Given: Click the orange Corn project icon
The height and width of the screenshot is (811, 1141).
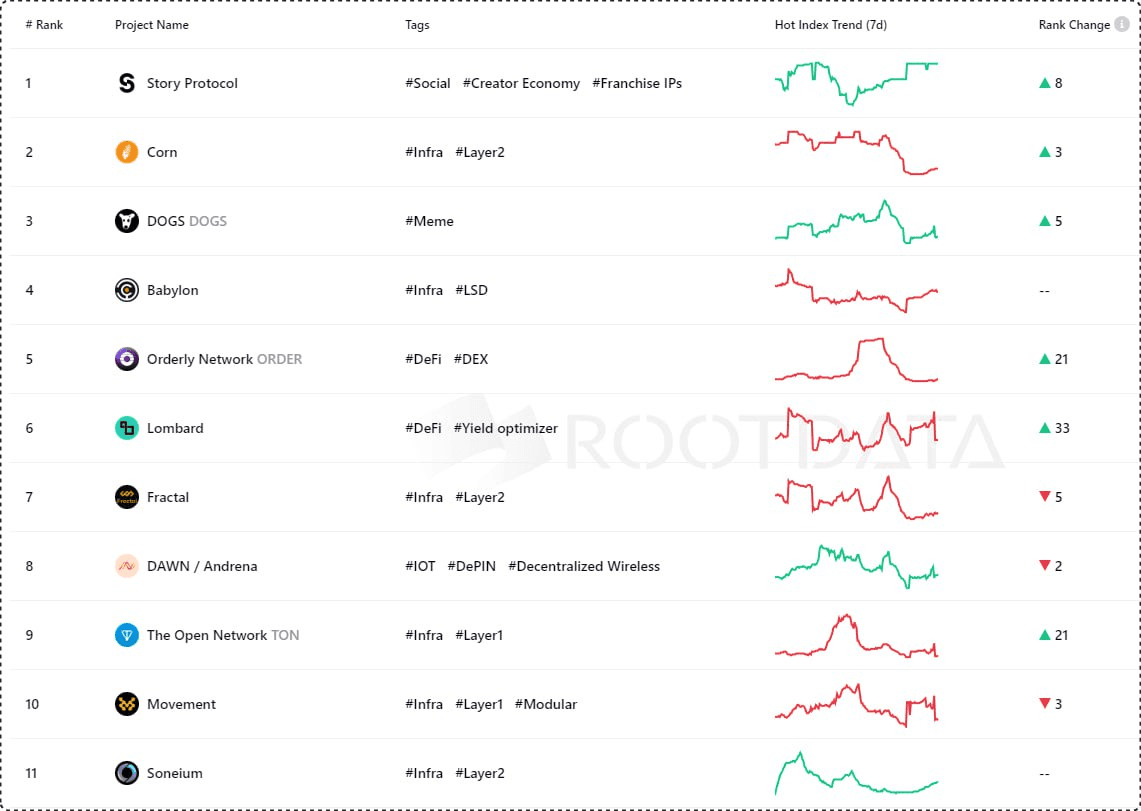Looking at the screenshot, I should coord(127,152).
